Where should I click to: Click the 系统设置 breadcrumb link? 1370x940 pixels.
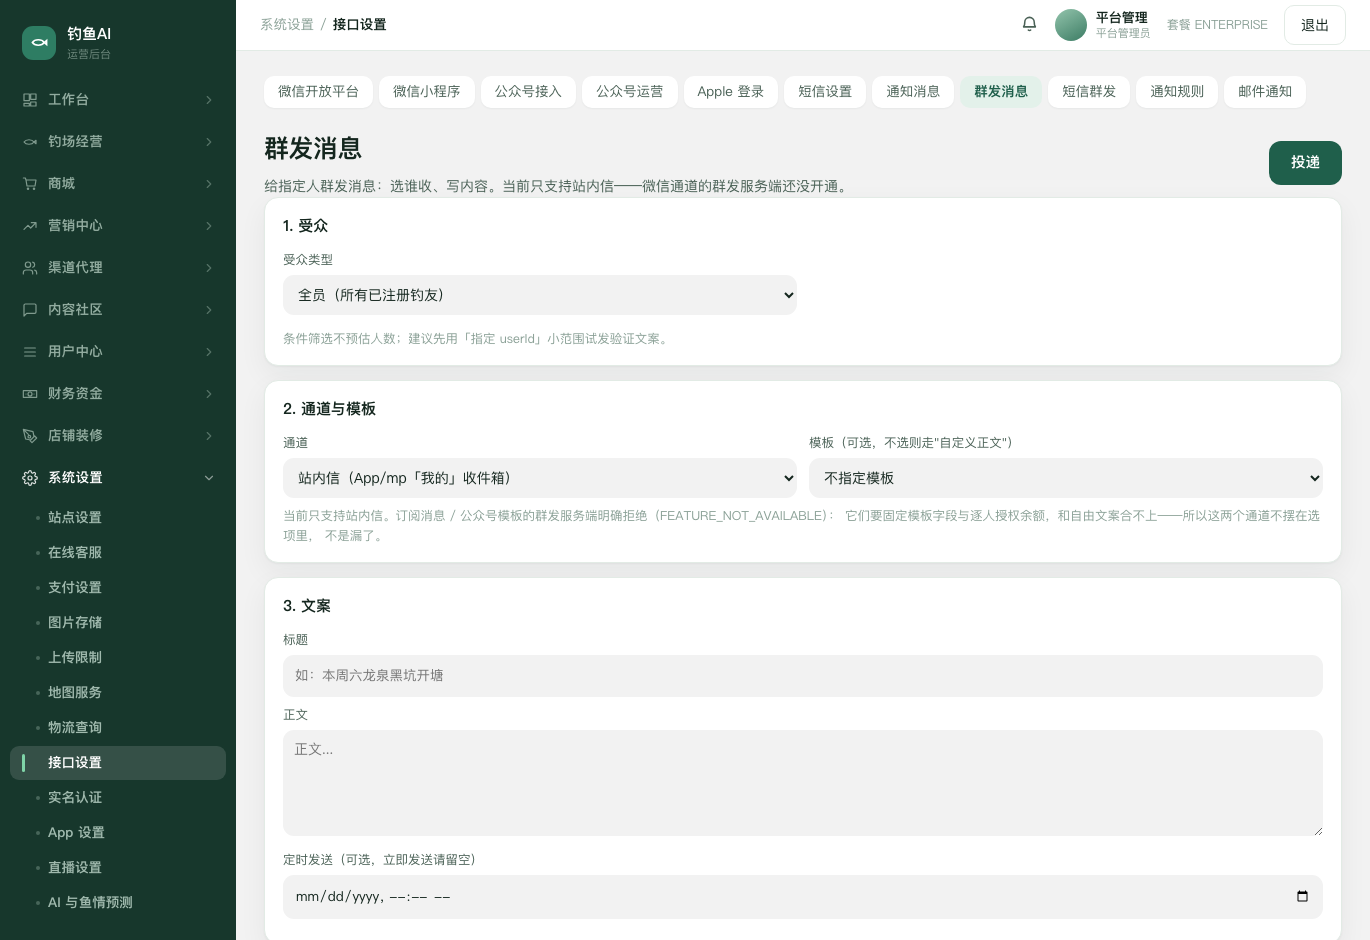[287, 24]
